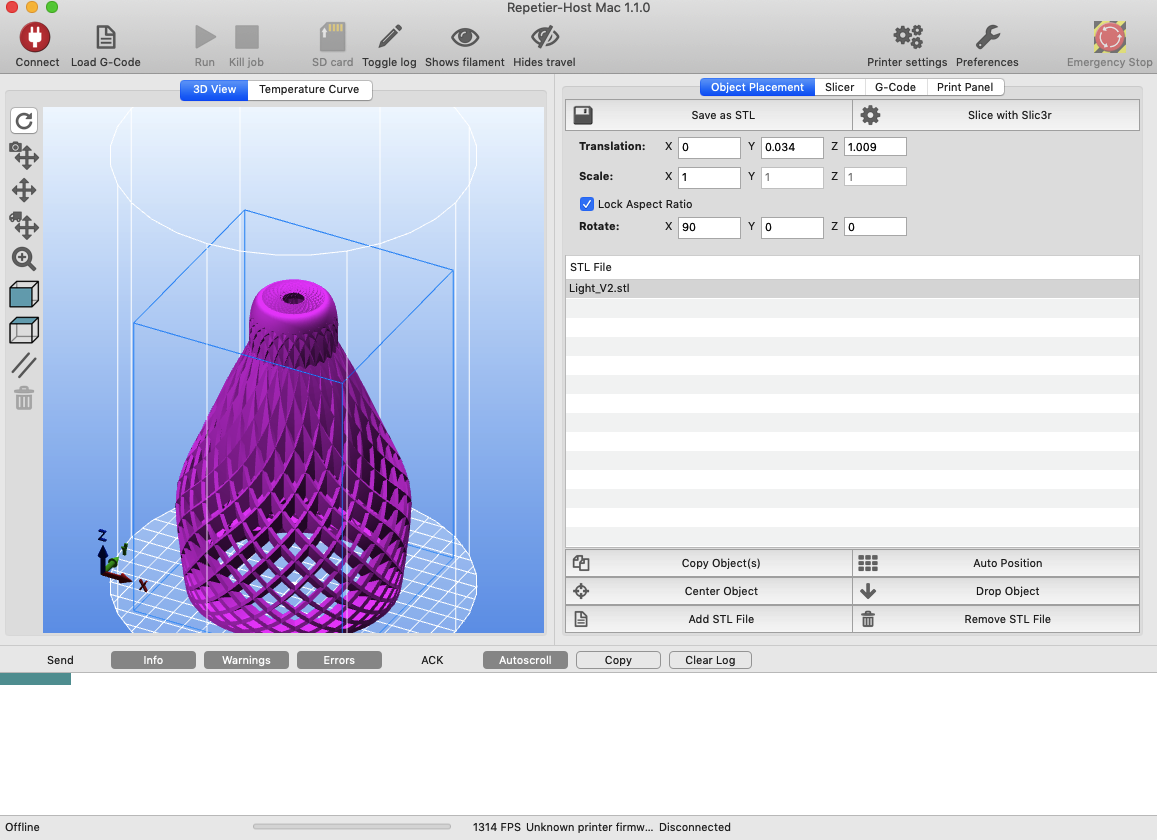Start the print with Run
The width and height of the screenshot is (1157, 840).
pyautogui.click(x=205, y=37)
